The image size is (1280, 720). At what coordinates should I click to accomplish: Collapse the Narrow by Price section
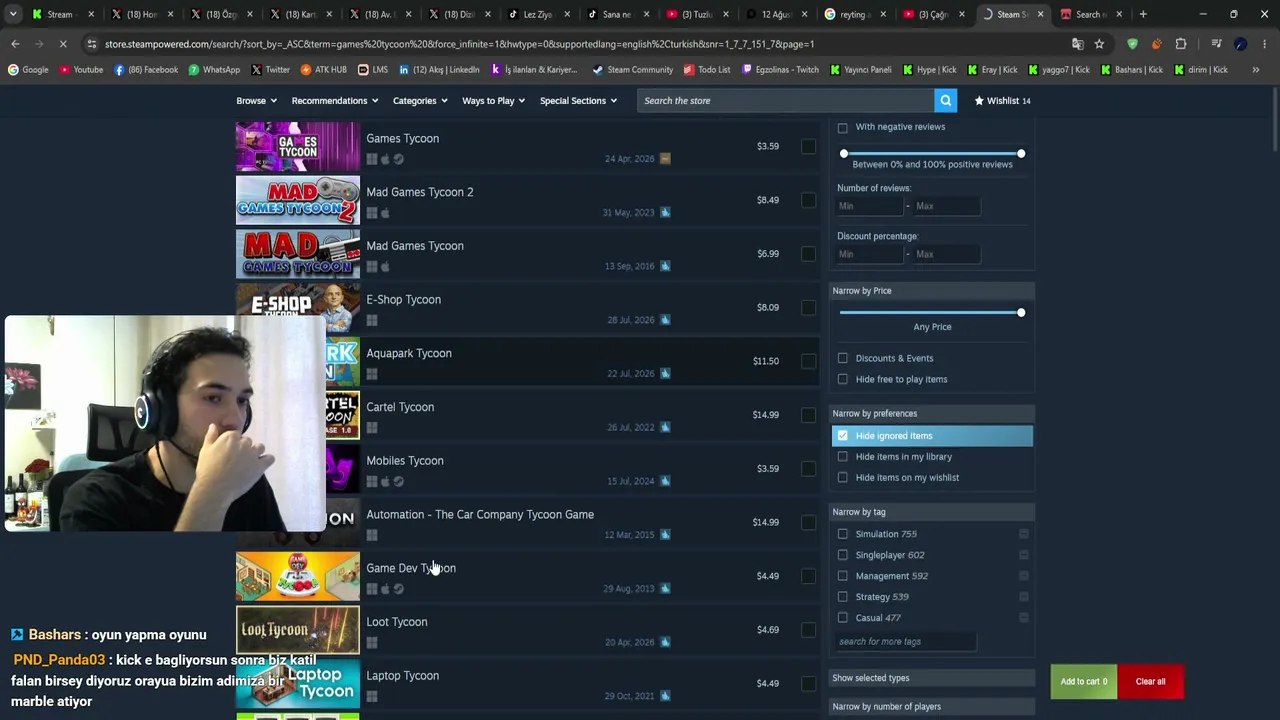[932, 290]
